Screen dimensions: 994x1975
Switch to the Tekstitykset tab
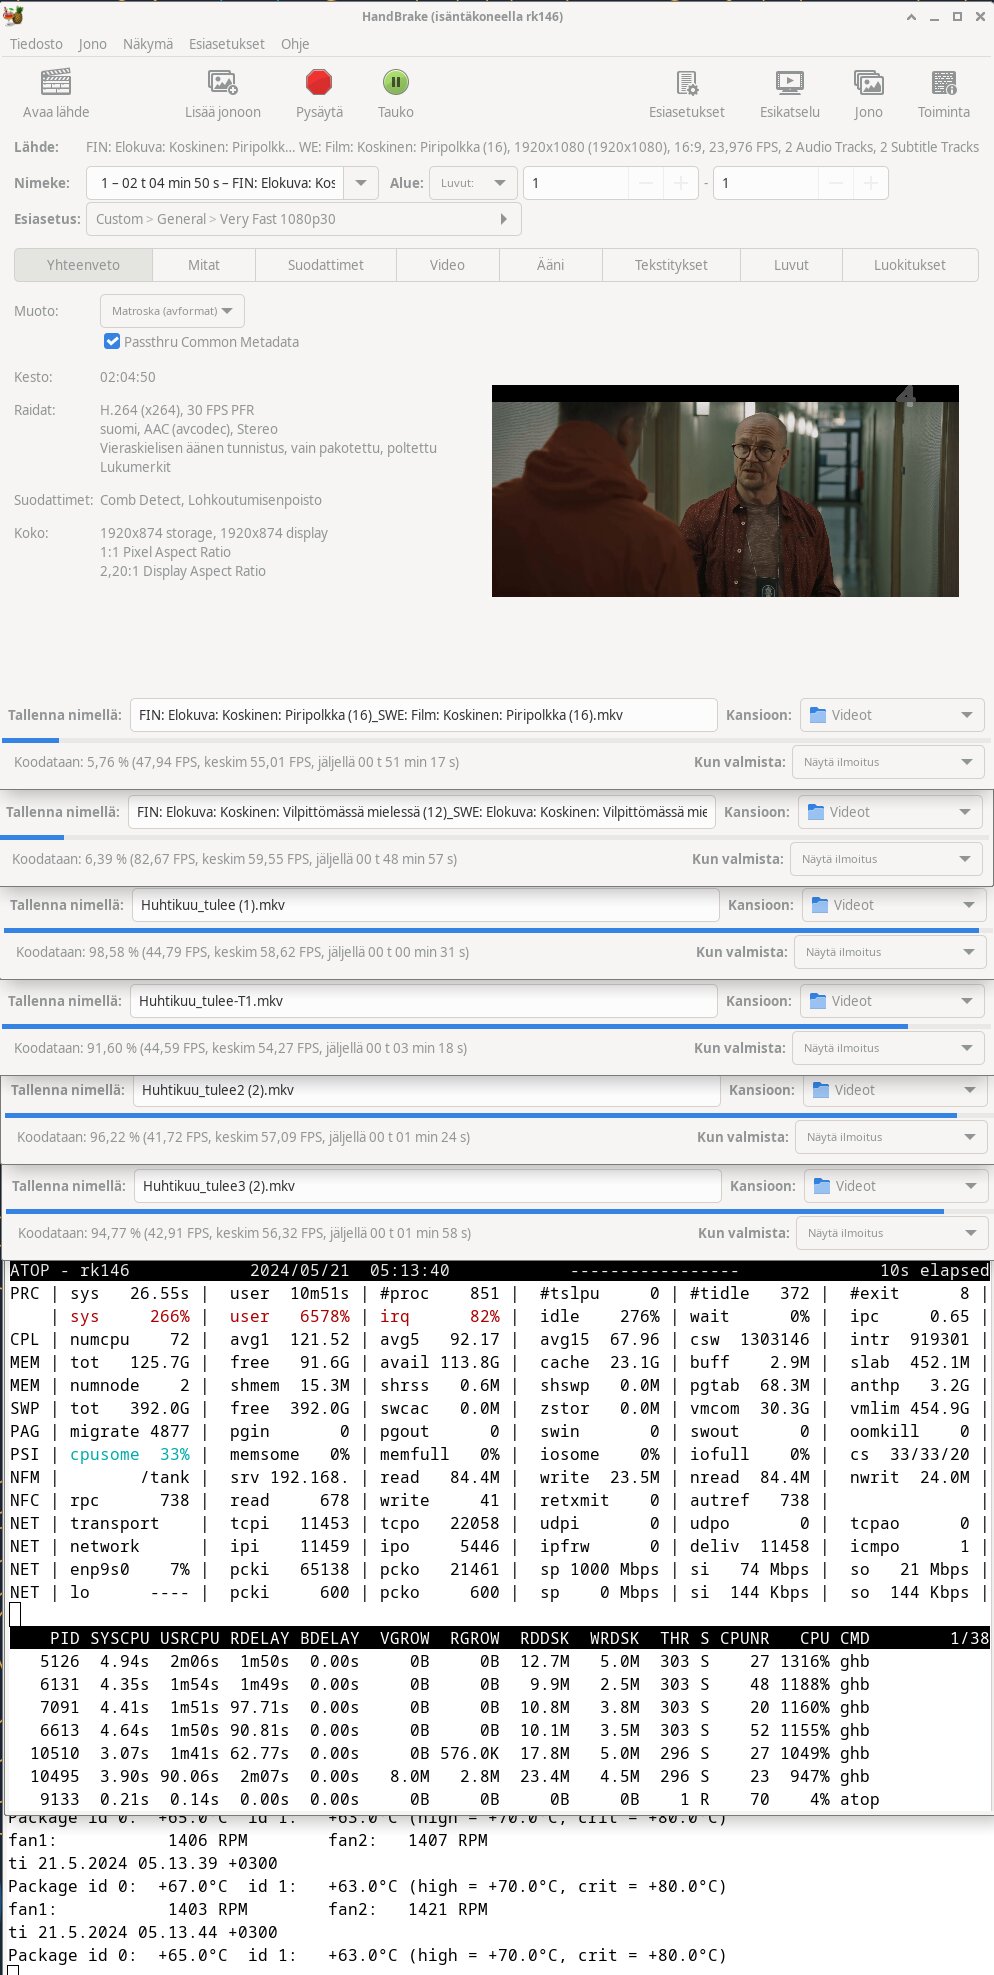(x=671, y=265)
